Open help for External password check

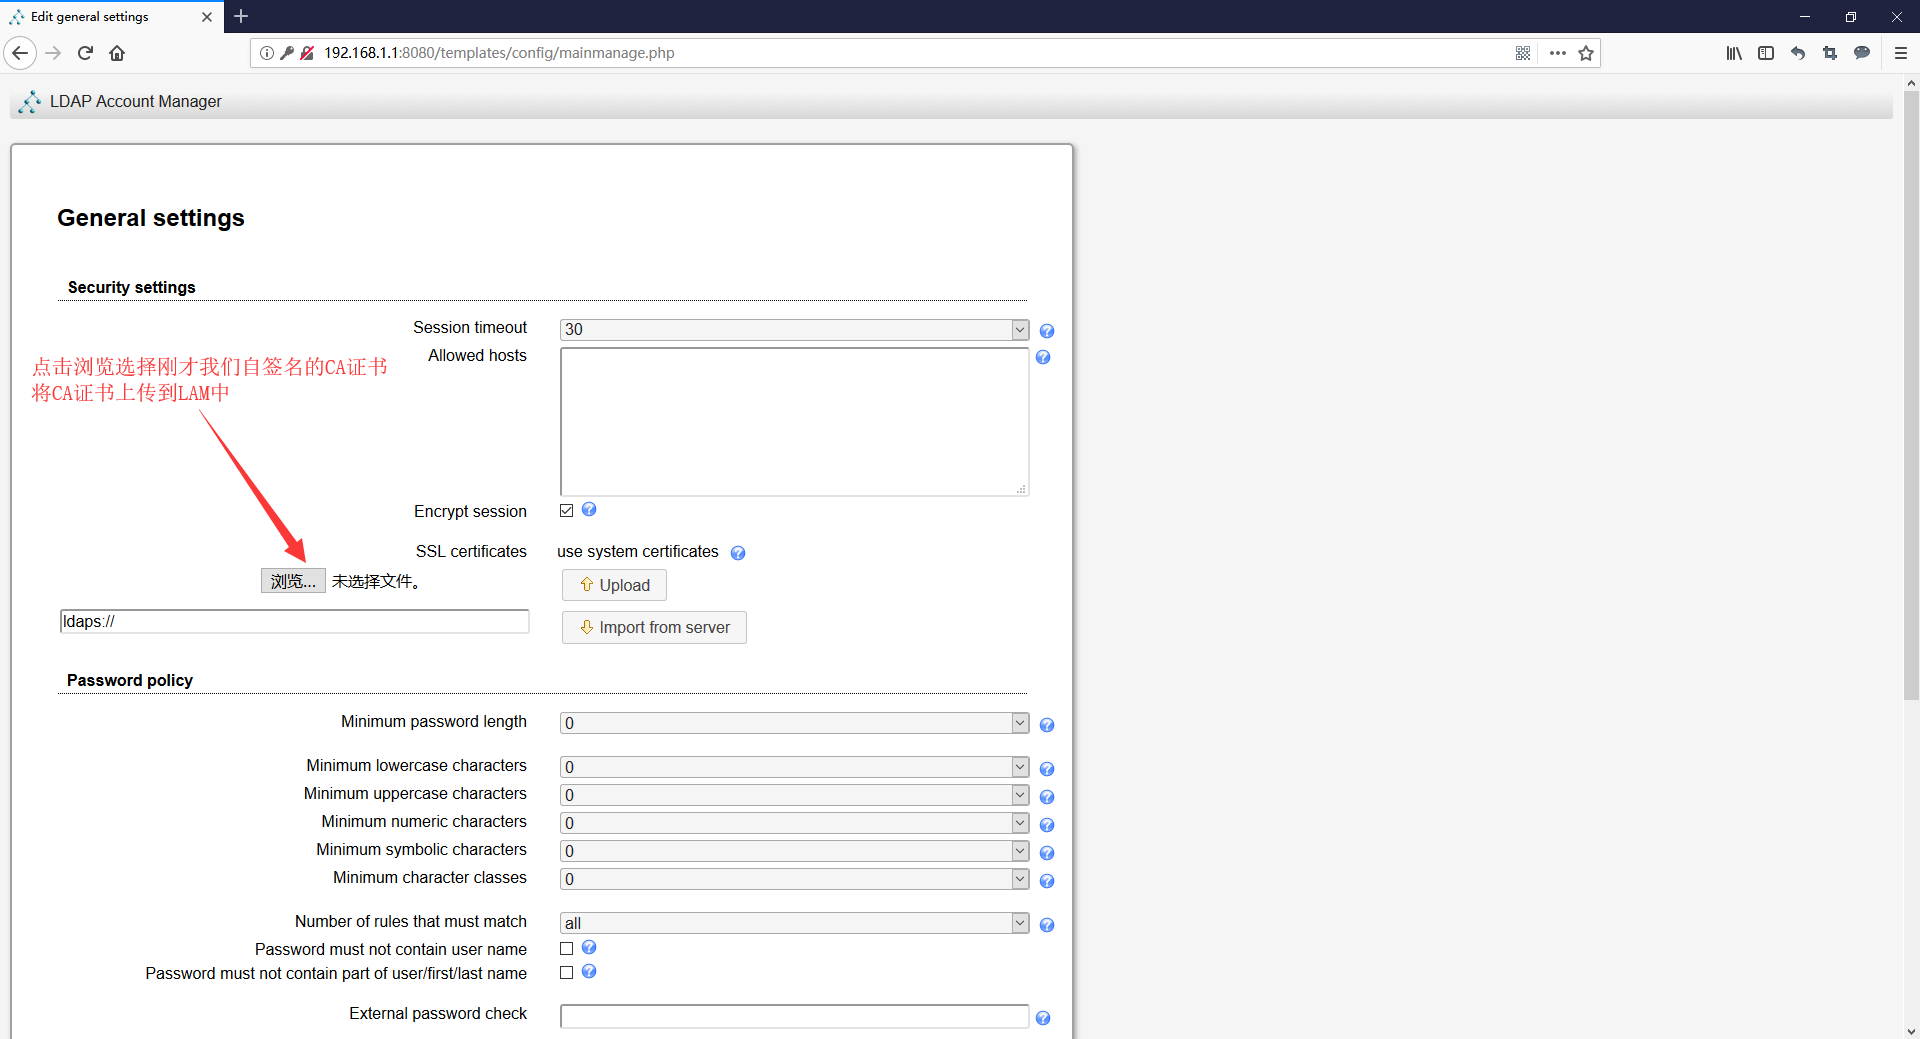click(1043, 1018)
